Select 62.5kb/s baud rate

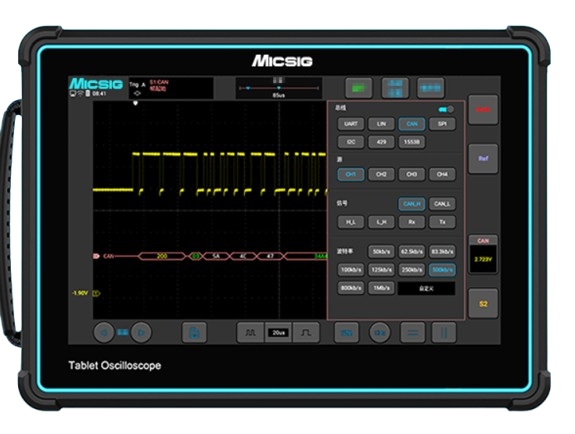pyautogui.click(x=412, y=252)
